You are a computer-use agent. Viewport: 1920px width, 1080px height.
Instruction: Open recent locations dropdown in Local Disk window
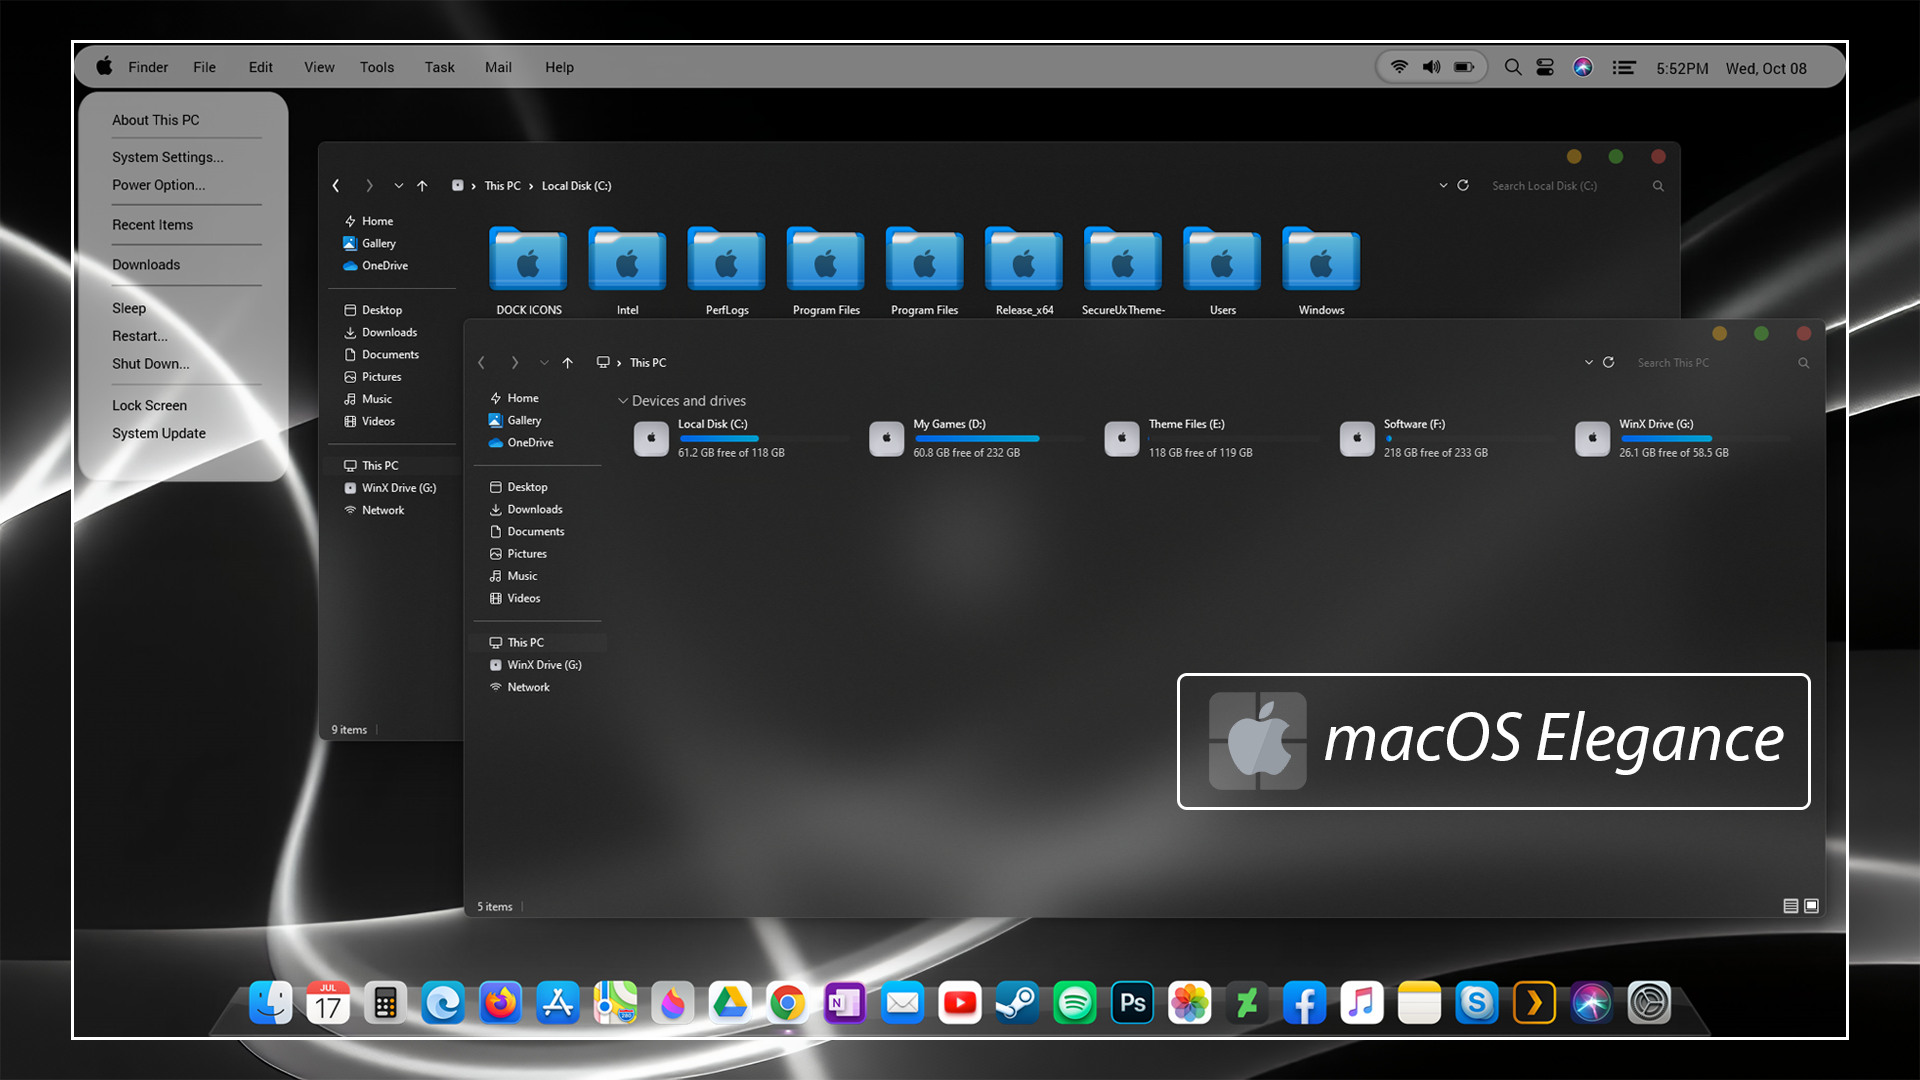pyautogui.click(x=398, y=186)
